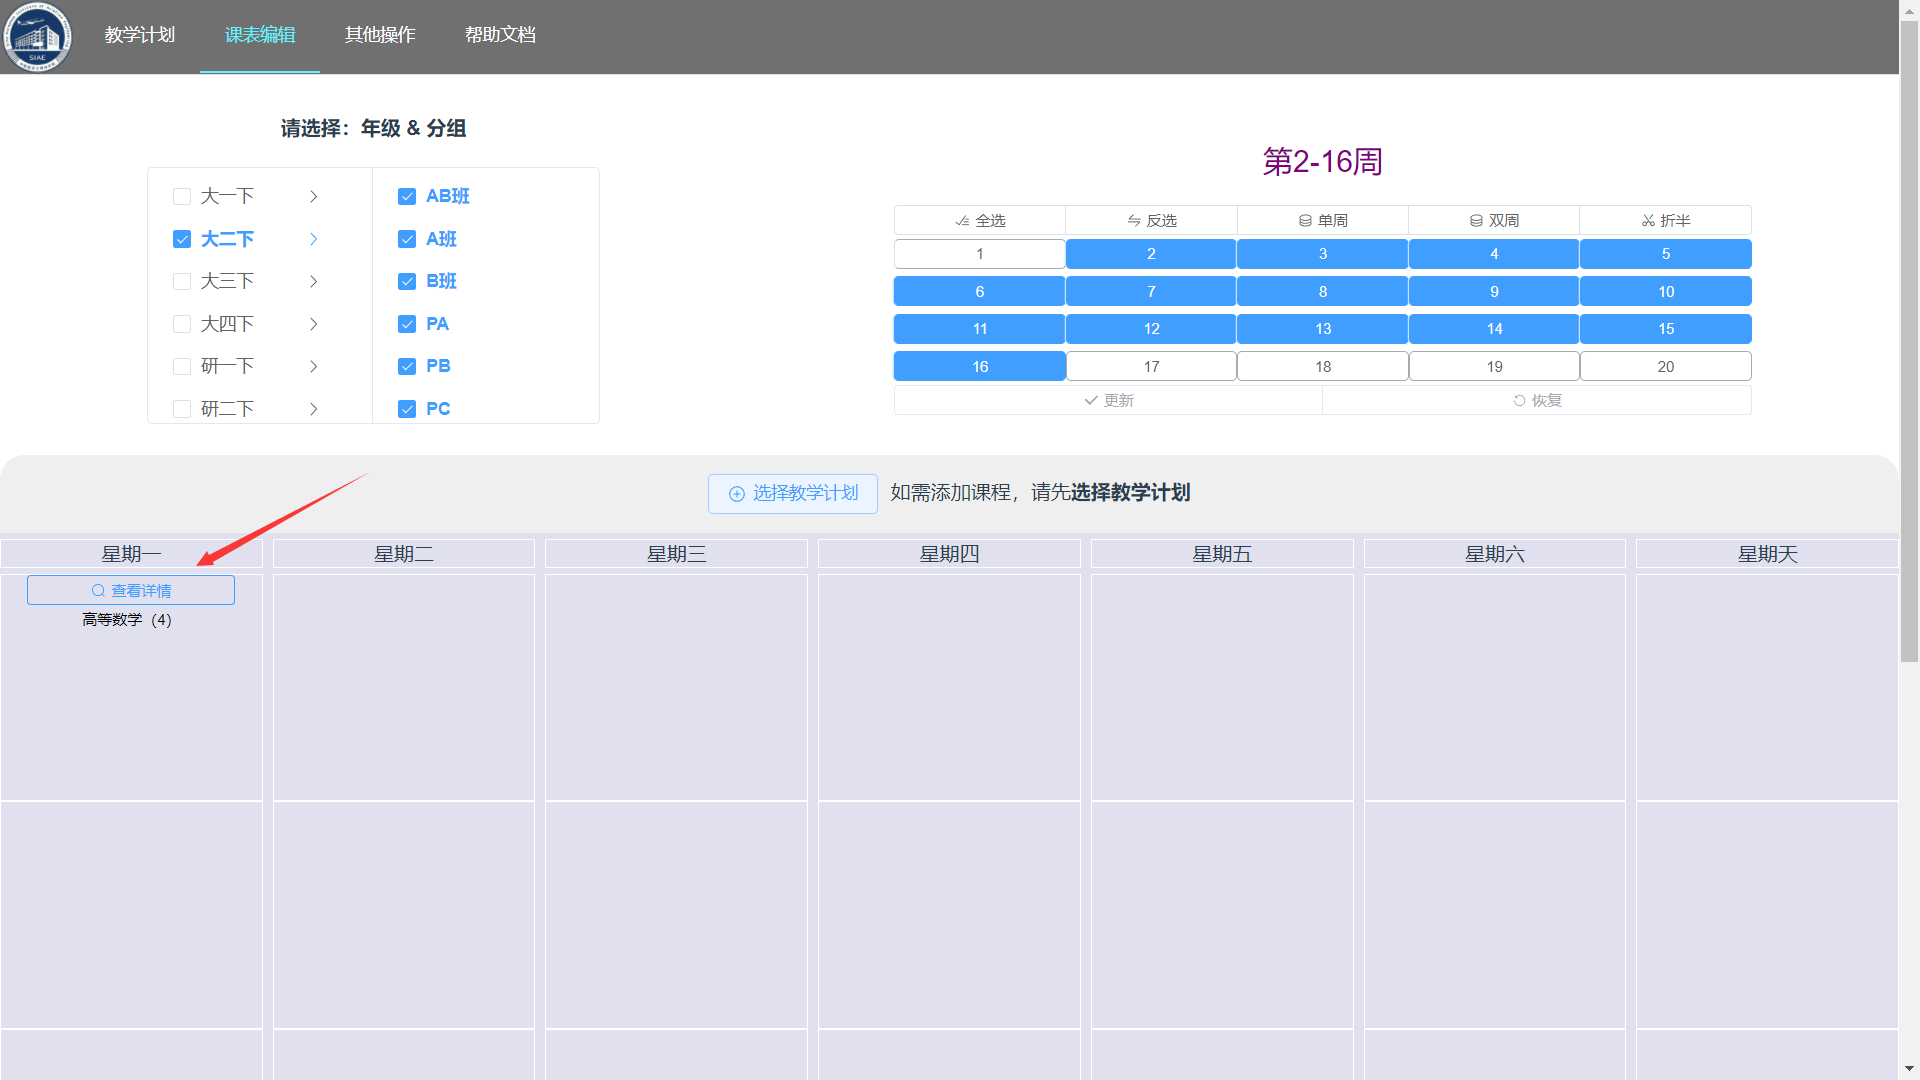The width and height of the screenshot is (1920, 1080).
Task: Deselect week 11
Action: click(980, 329)
